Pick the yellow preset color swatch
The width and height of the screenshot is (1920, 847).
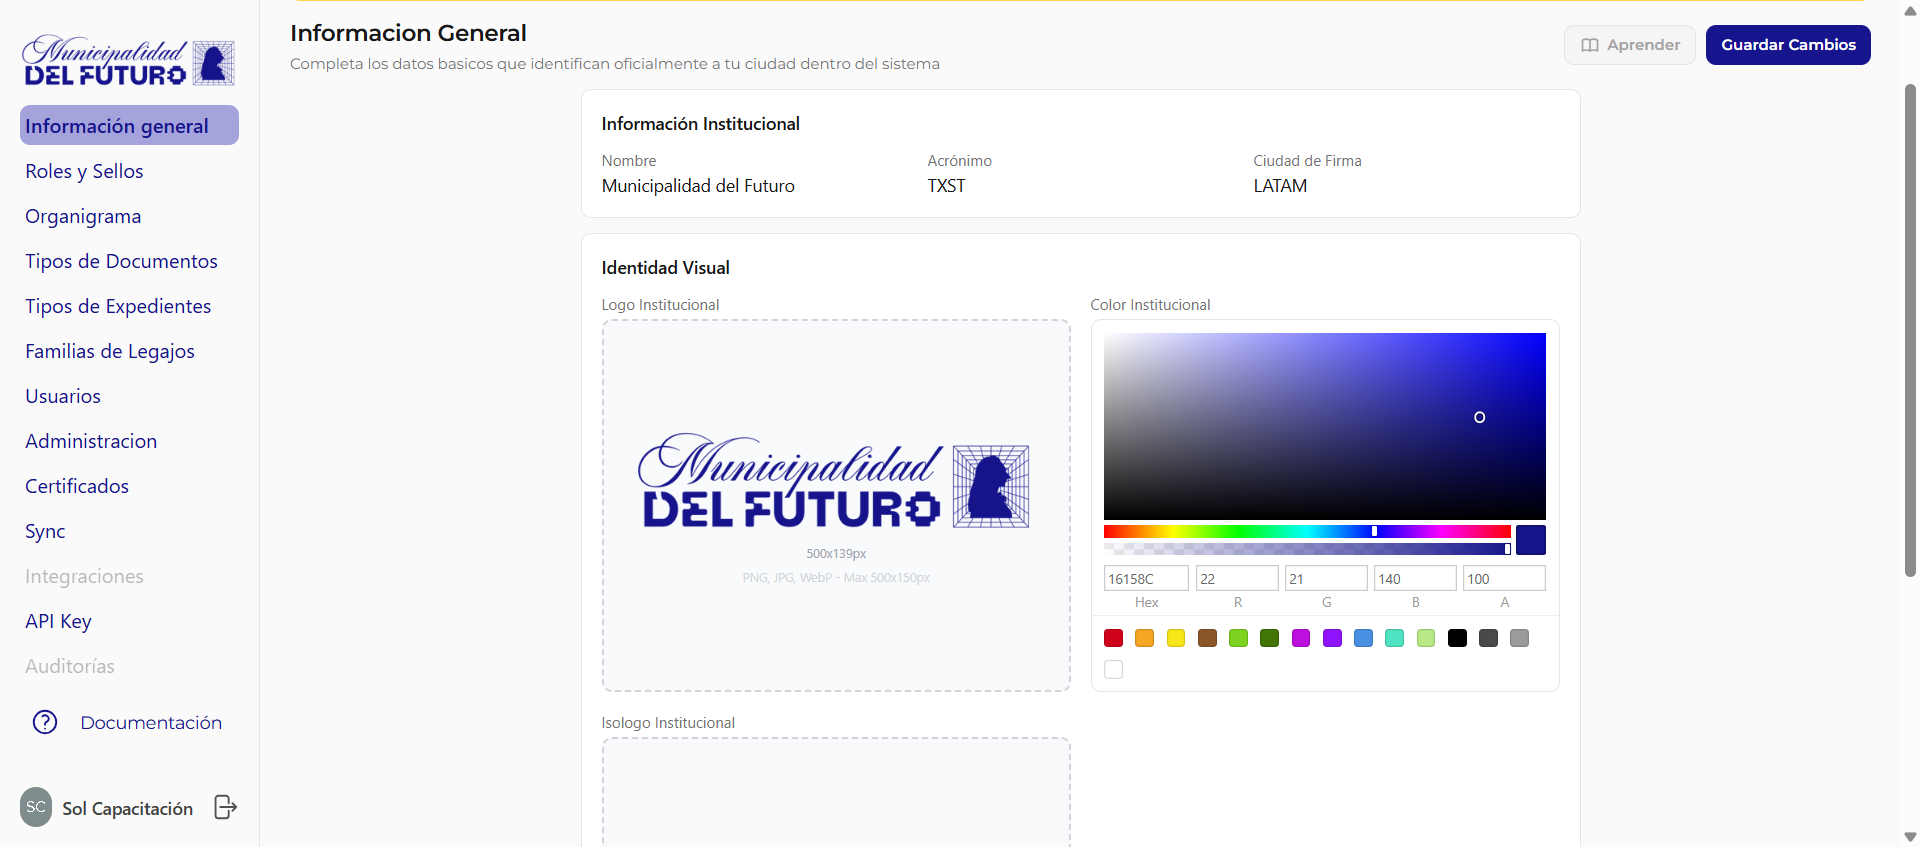click(1176, 638)
